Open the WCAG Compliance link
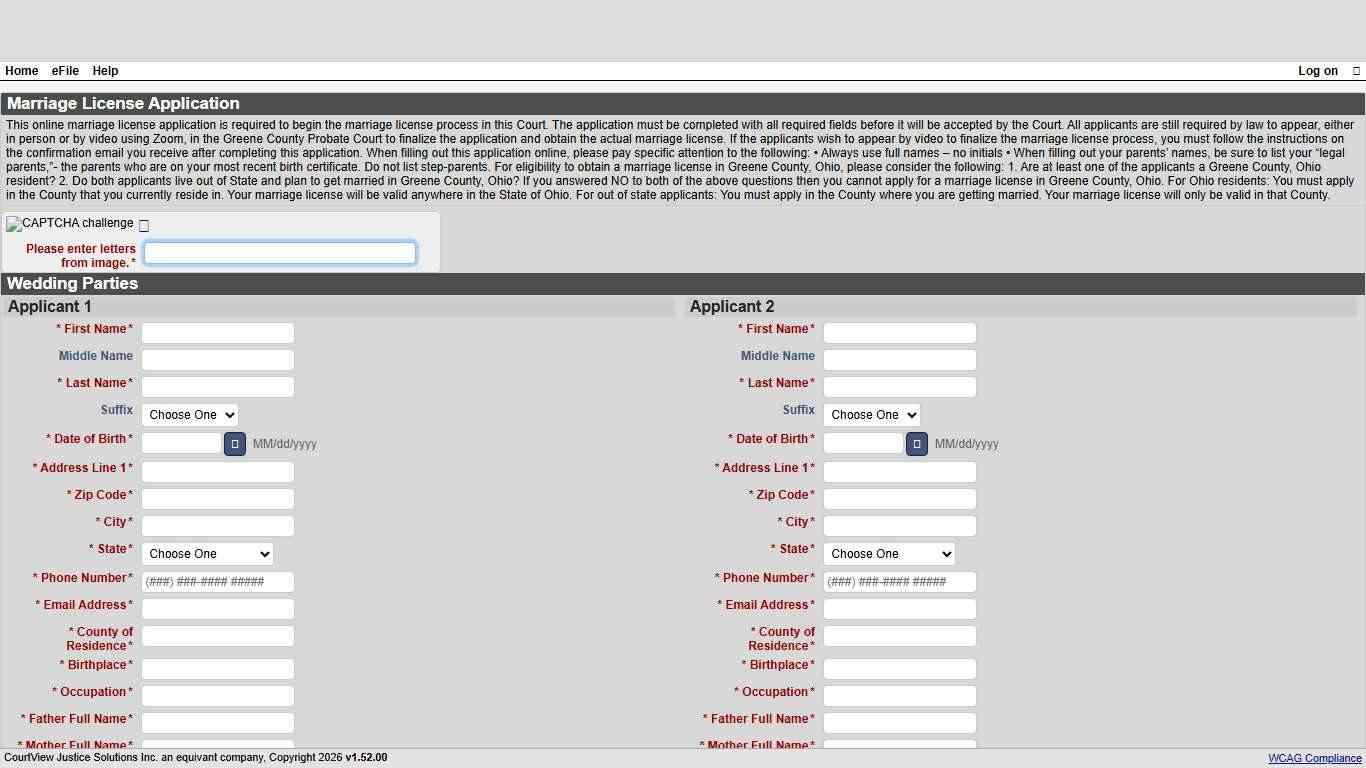 click(1313, 758)
